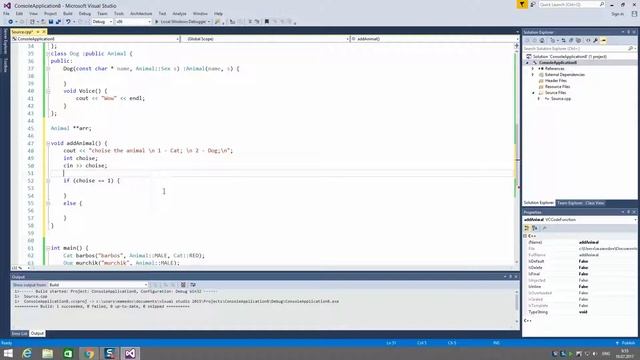
Task: Open the addAnimal member dropdown
Action: point(435,39)
